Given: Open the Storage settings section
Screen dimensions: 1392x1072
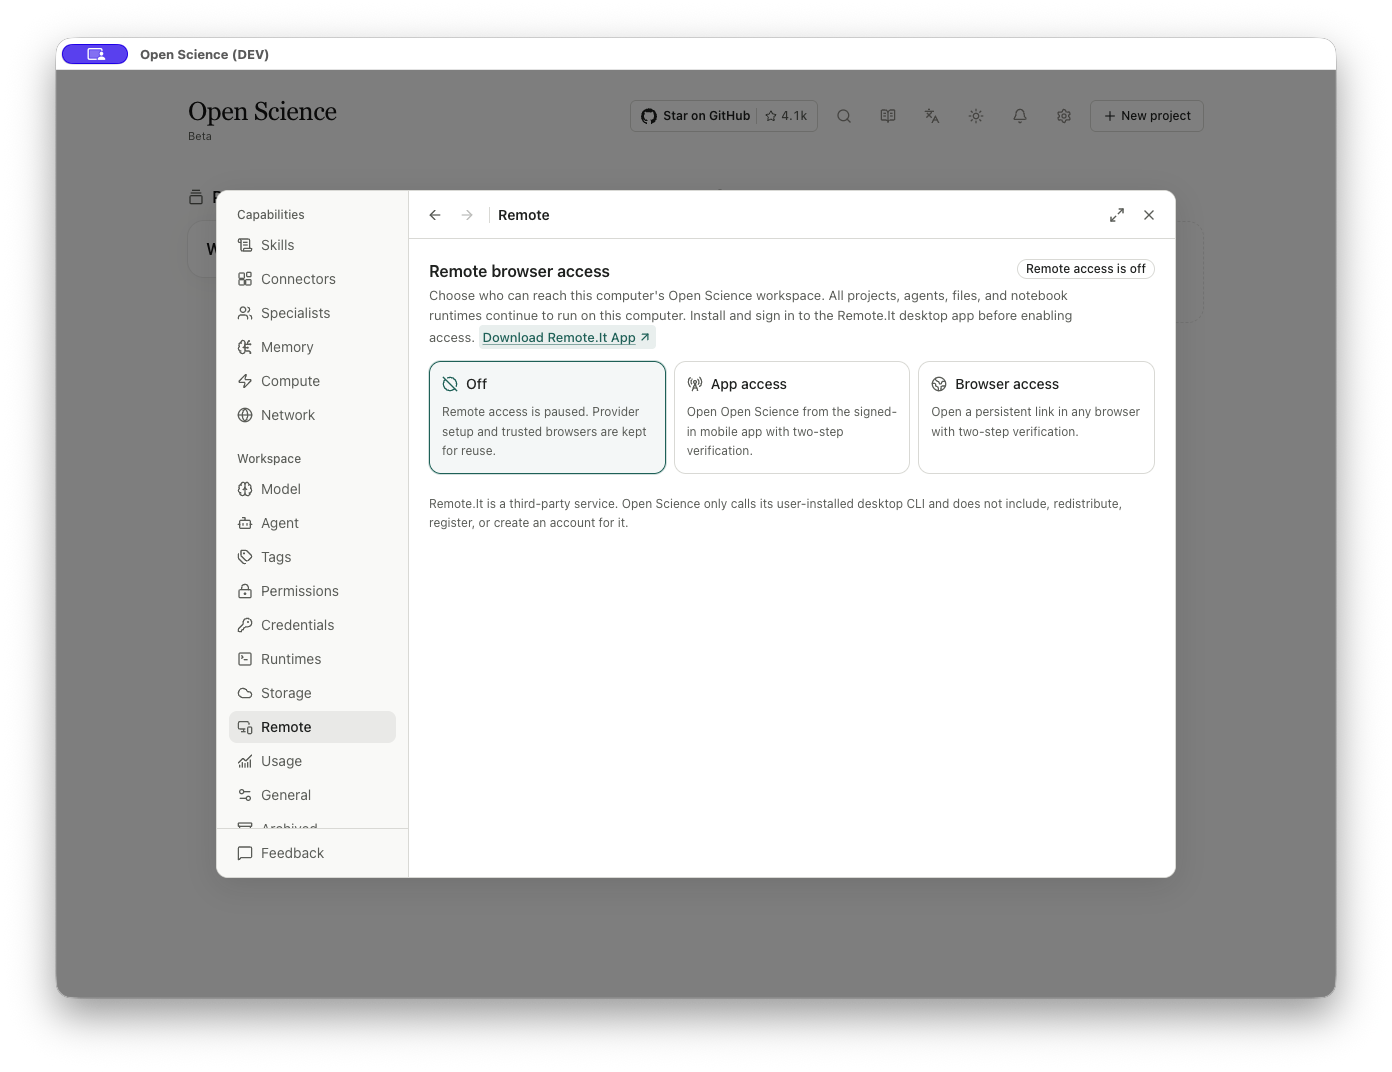Looking at the screenshot, I should [312, 693].
